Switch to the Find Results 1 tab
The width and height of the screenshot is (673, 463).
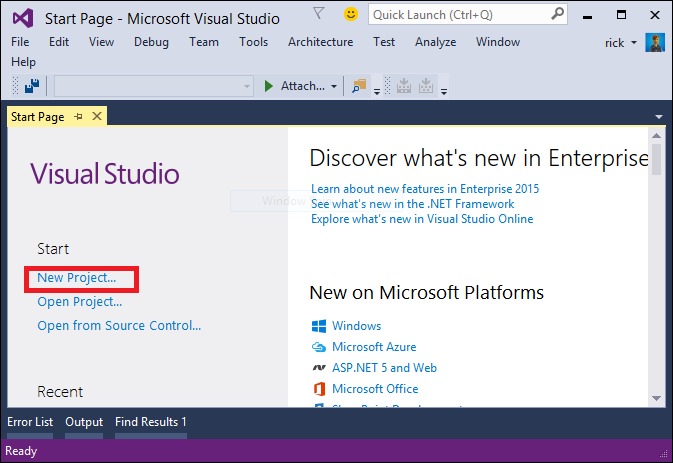point(151,422)
